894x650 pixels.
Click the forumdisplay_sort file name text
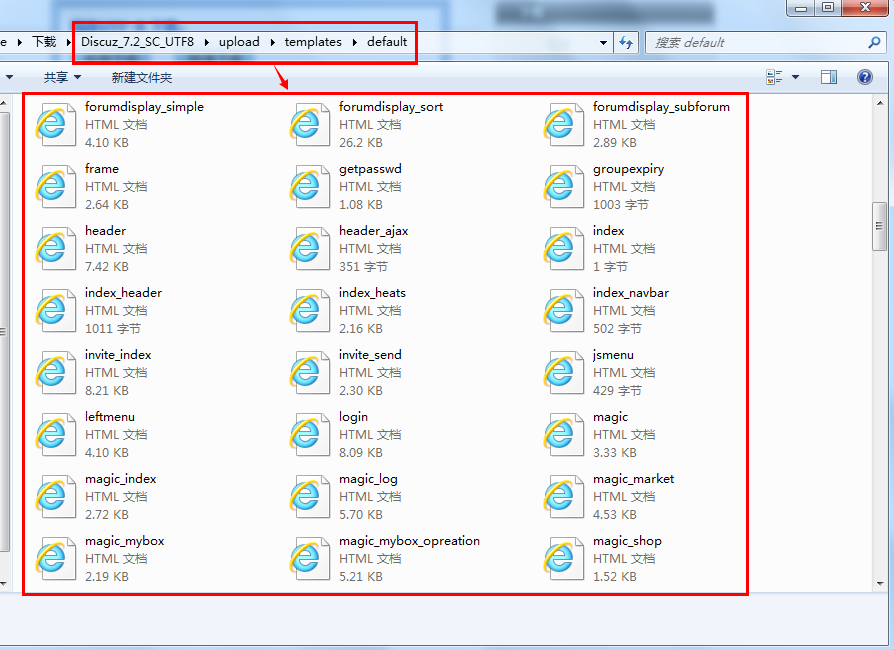pos(391,107)
